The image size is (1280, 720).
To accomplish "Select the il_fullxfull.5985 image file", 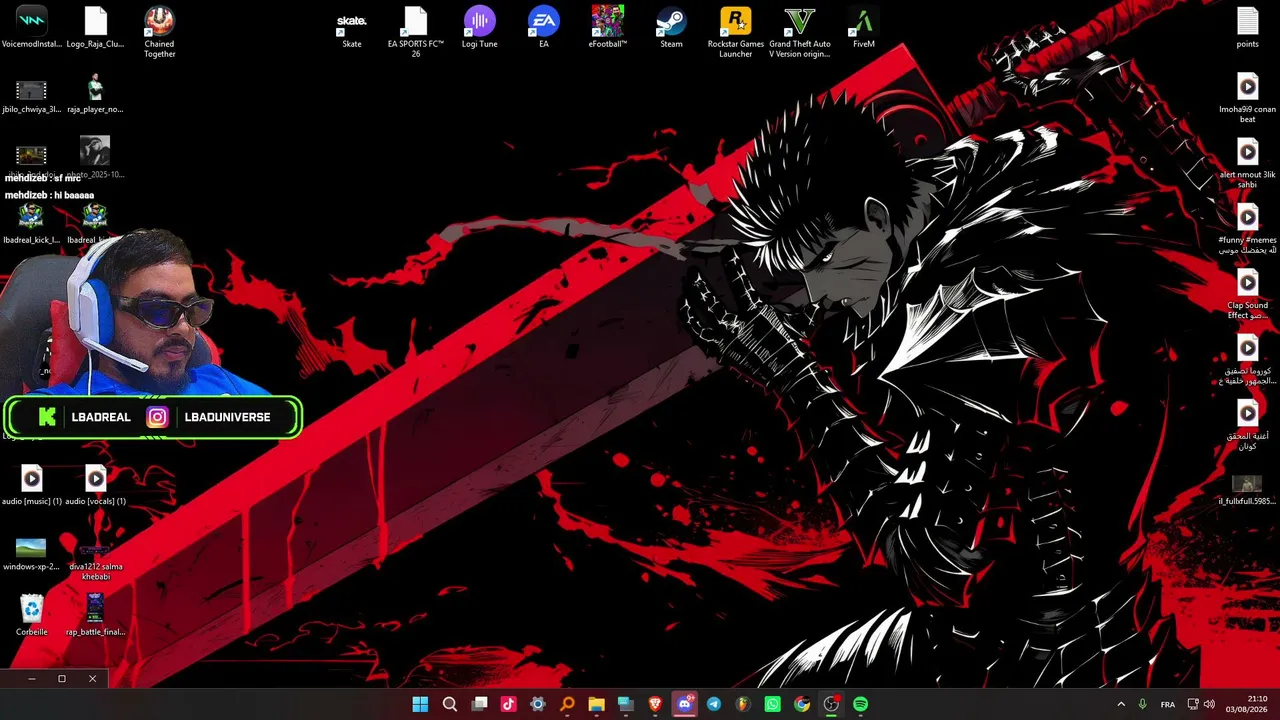I will click(1247, 489).
